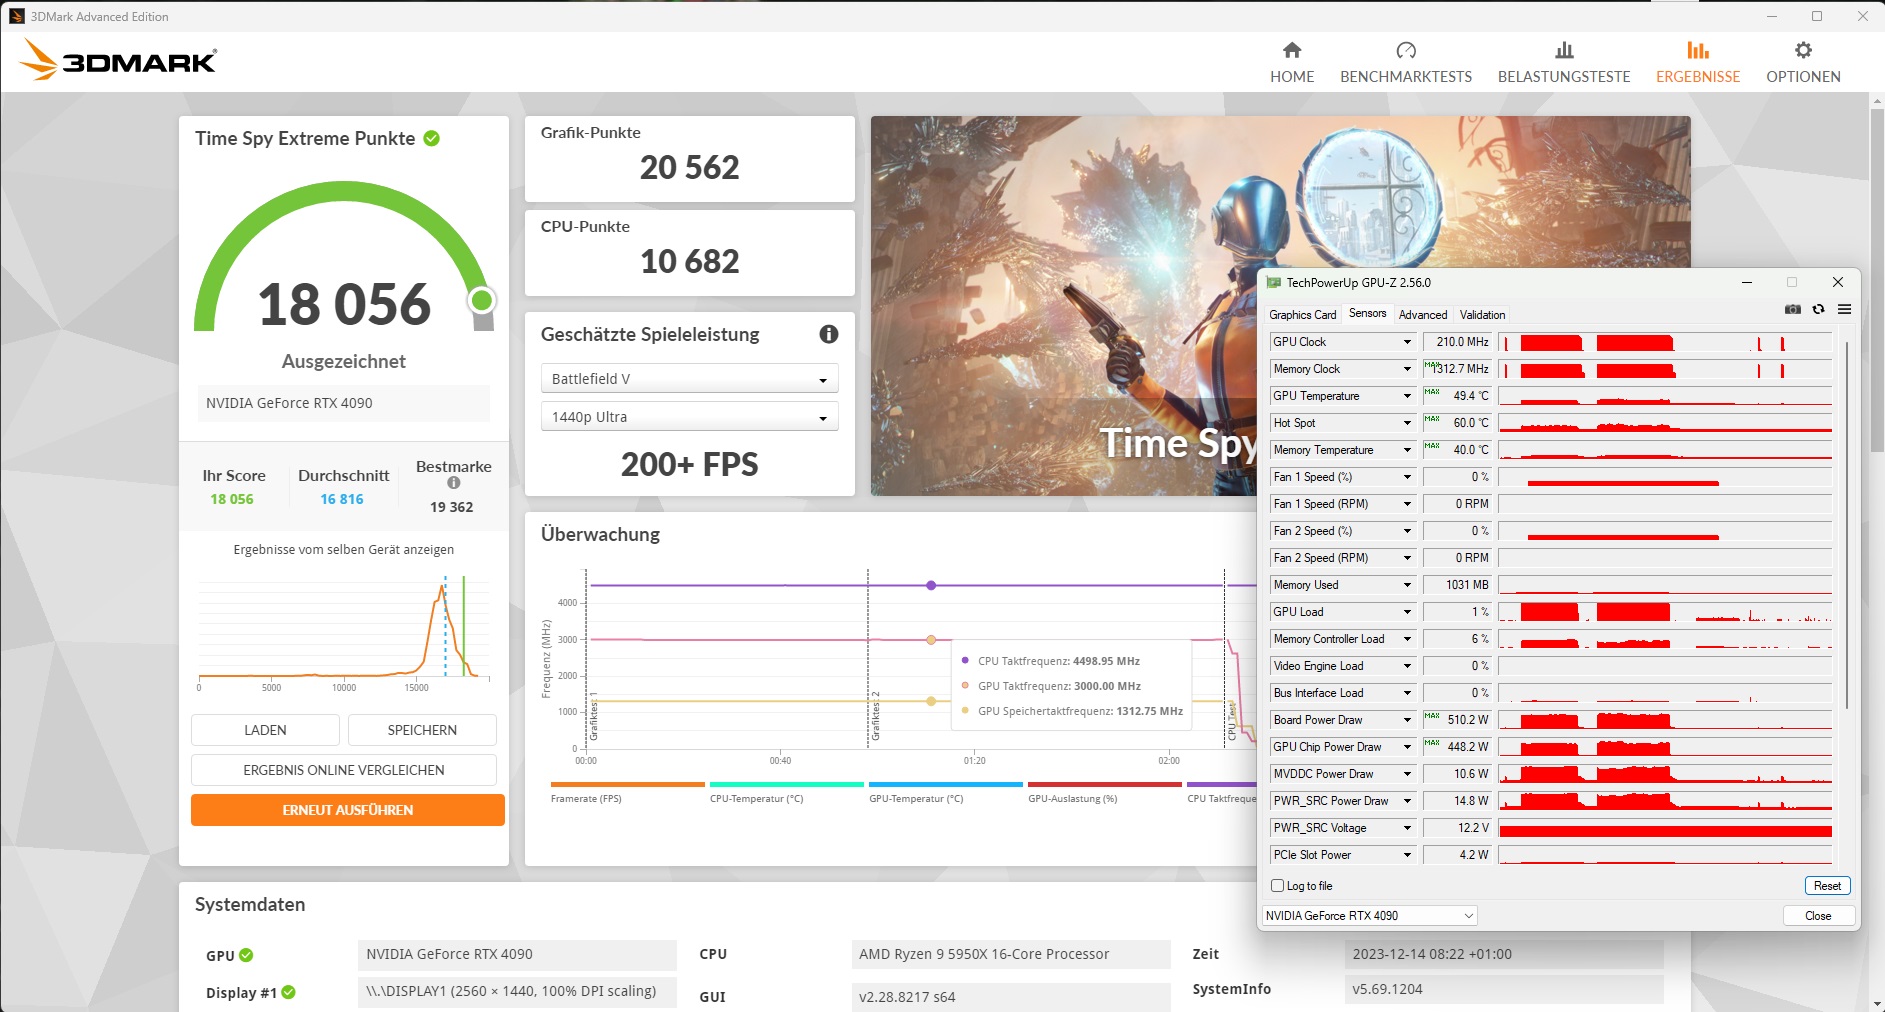Click the orange ERNEUT AUSFÜHREN button

point(348,810)
